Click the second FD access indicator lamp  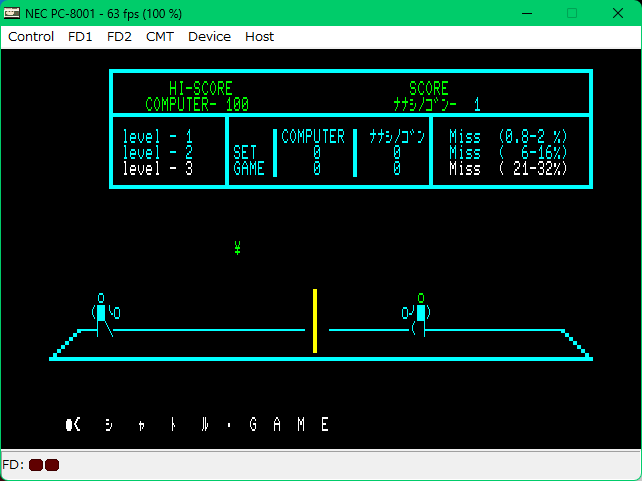tap(52, 465)
